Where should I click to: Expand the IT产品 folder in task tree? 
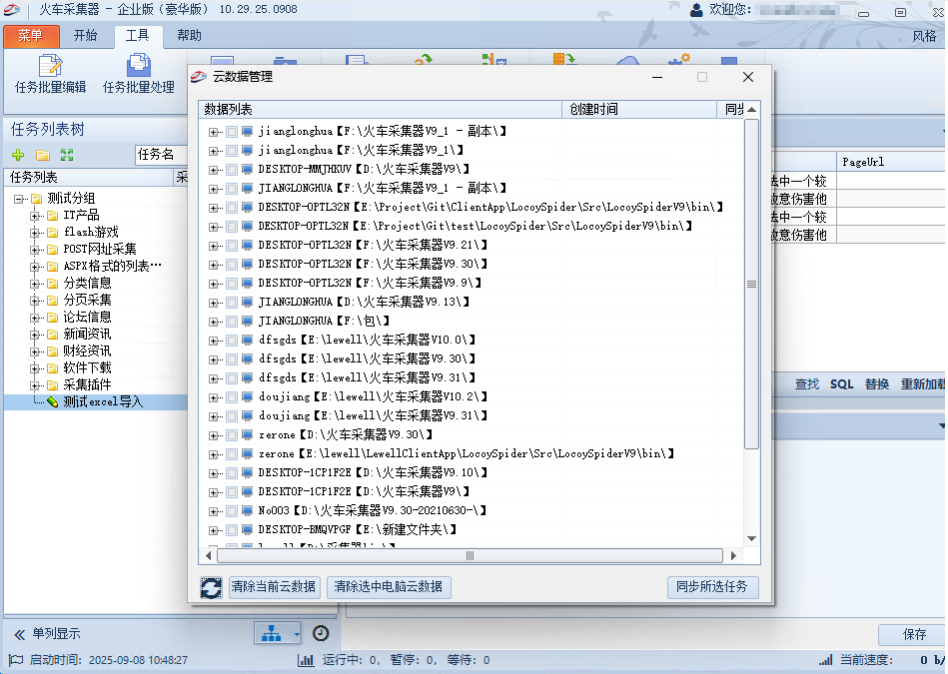point(35,215)
